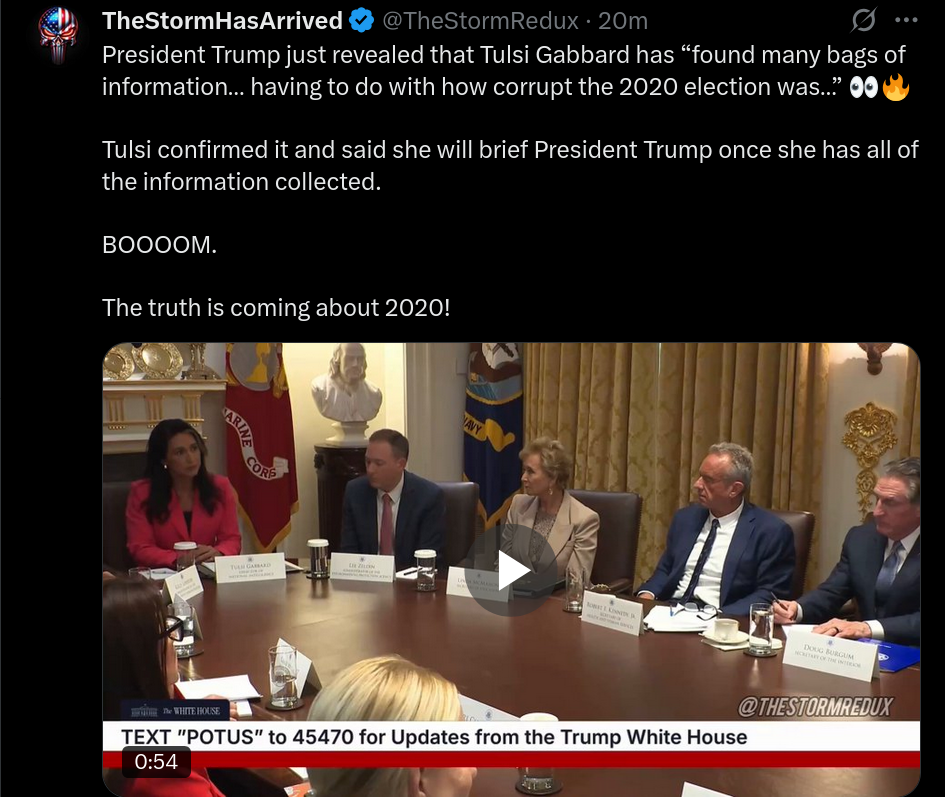Open TheStormHasArrived display name link
Image resolution: width=945 pixels, height=797 pixels.
(x=222, y=20)
